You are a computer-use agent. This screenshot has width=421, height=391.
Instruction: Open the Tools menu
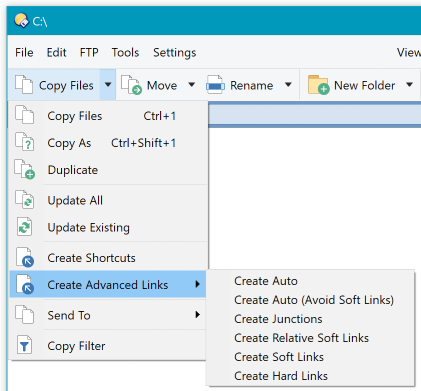tap(125, 53)
